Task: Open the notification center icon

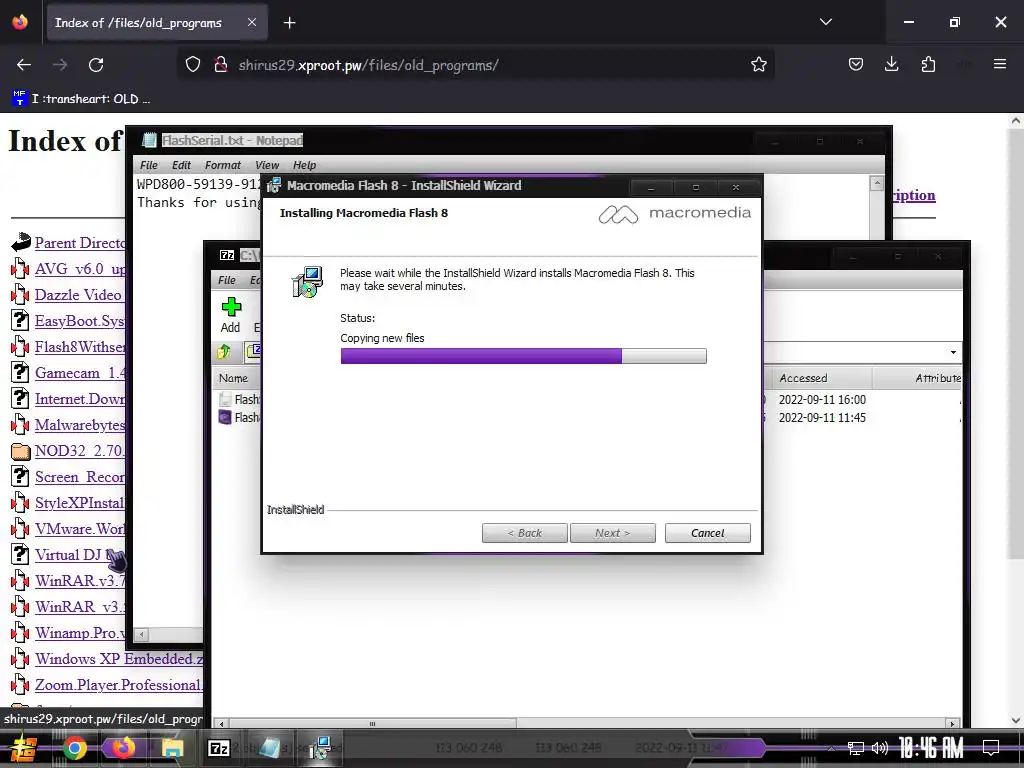Action: coord(991,748)
